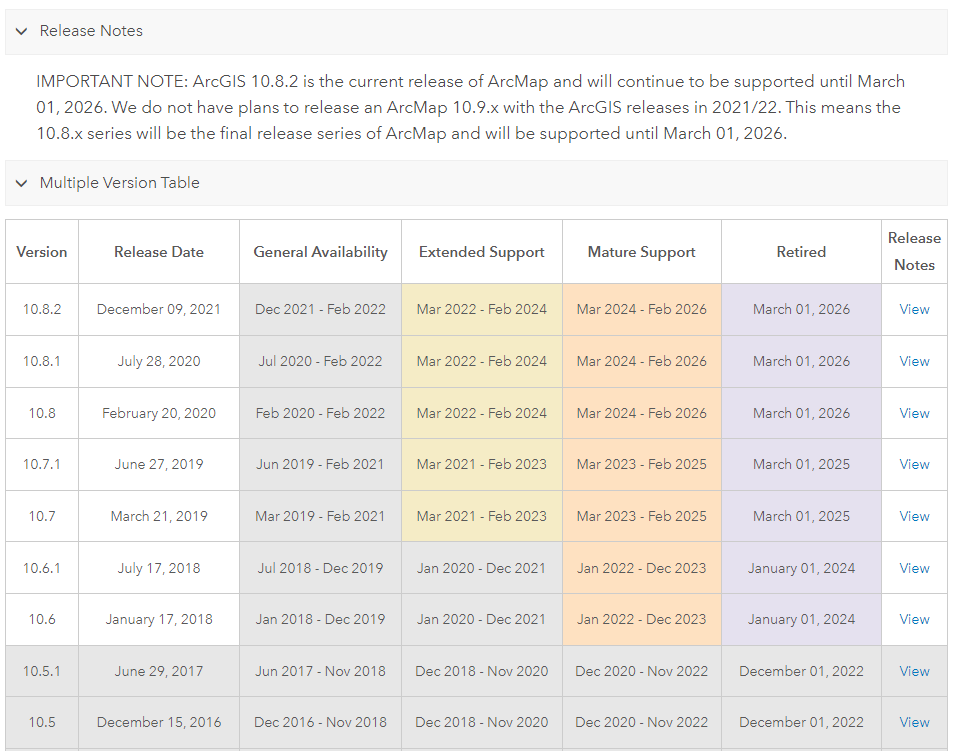Open release notes for version 10.7.1
This screenshot has width=954, height=751.
pyautogui.click(x=913, y=464)
